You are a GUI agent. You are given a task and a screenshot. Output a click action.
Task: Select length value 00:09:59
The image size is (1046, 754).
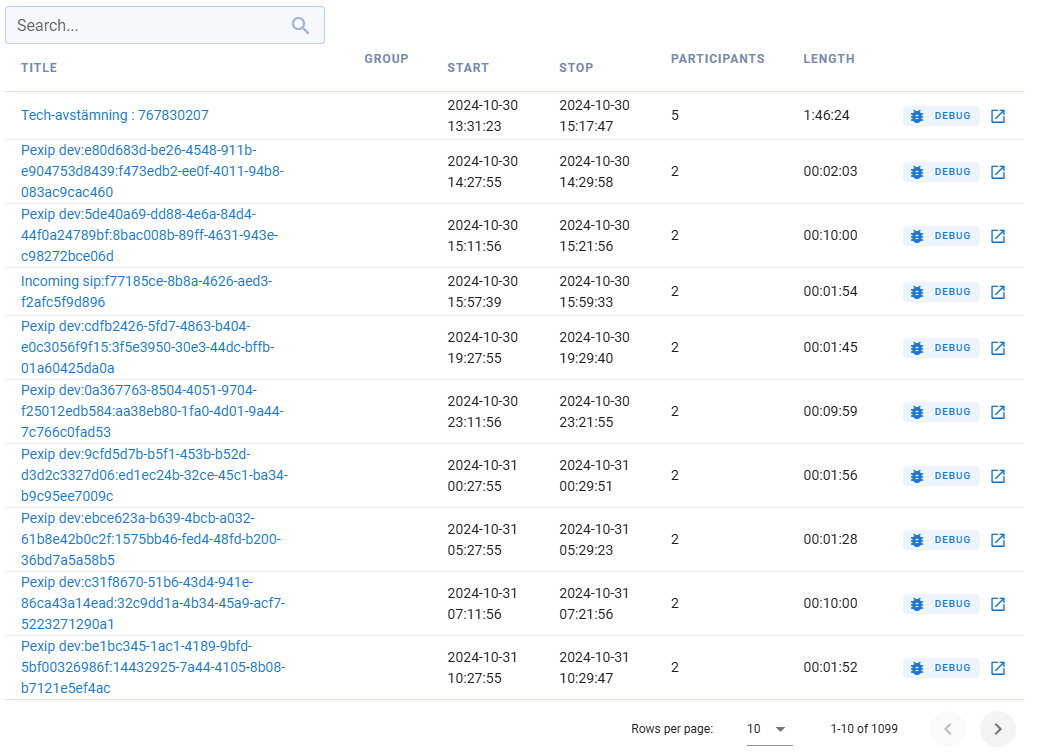pyautogui.click(x=831, y=412)
